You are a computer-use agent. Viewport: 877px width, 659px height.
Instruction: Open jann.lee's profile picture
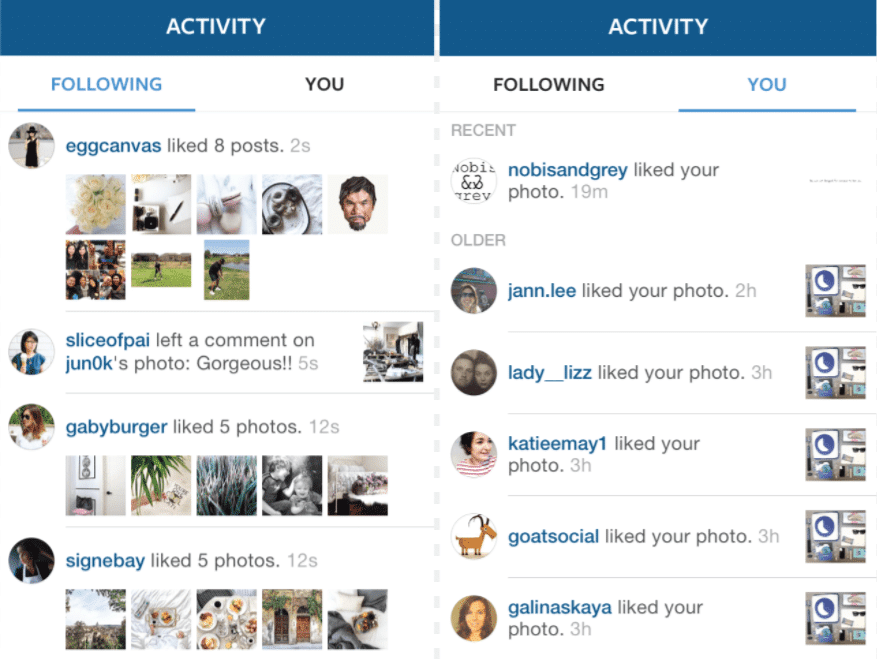click(474, 290)
